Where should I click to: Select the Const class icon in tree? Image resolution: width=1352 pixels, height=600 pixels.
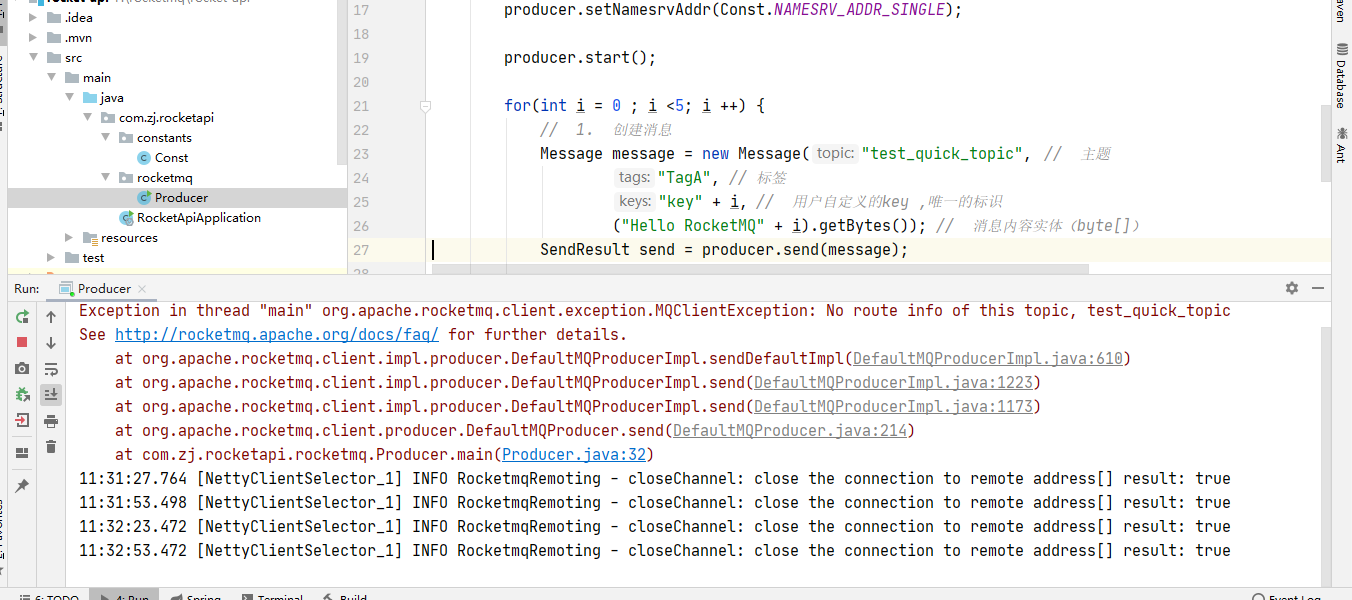[x=144, y=158]
